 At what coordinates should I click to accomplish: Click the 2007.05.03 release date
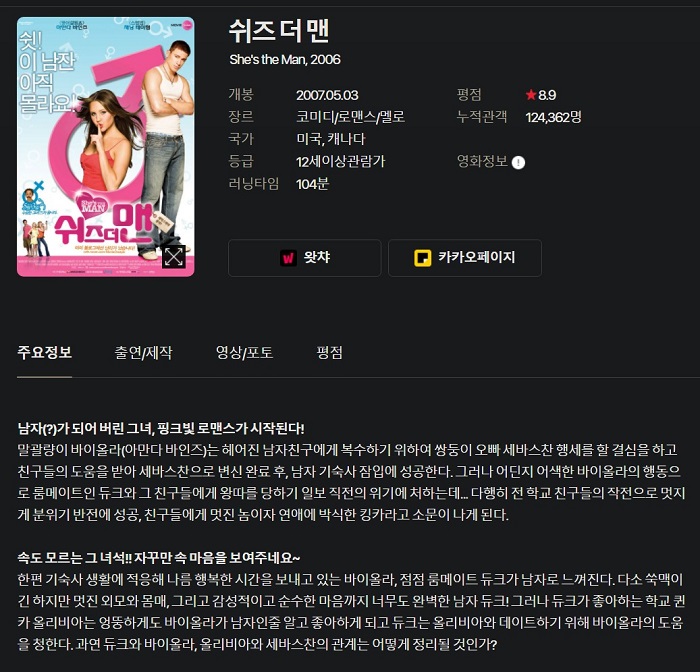pyautogui.click(x=327, y=95)
